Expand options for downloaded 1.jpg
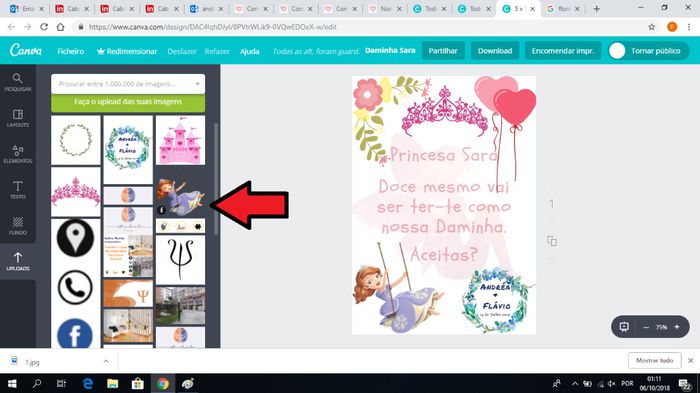This screenshot has height=393, width=700. (x=106, y=361)
